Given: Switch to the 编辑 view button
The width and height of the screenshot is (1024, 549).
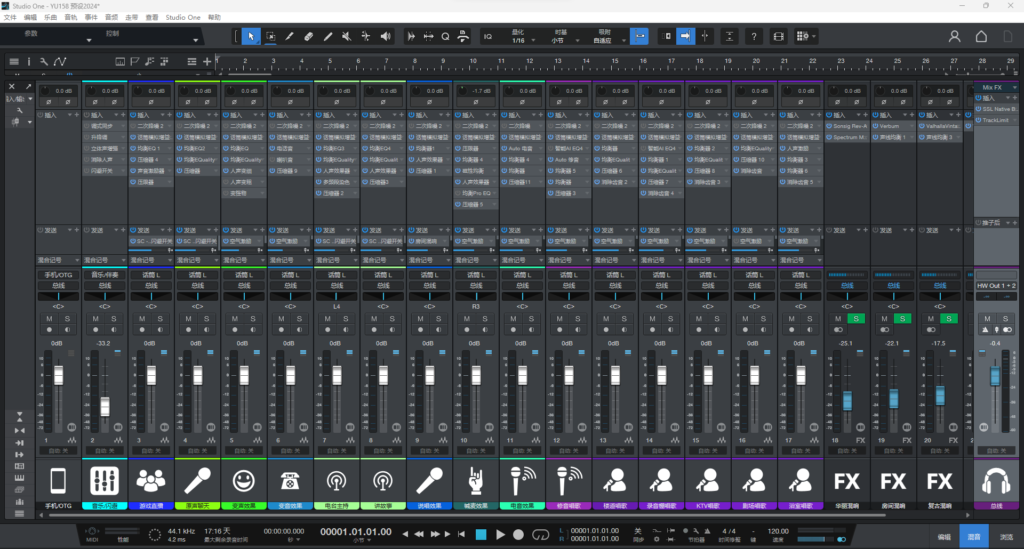Looking at the screenshot, I should (x=943, y=537).
